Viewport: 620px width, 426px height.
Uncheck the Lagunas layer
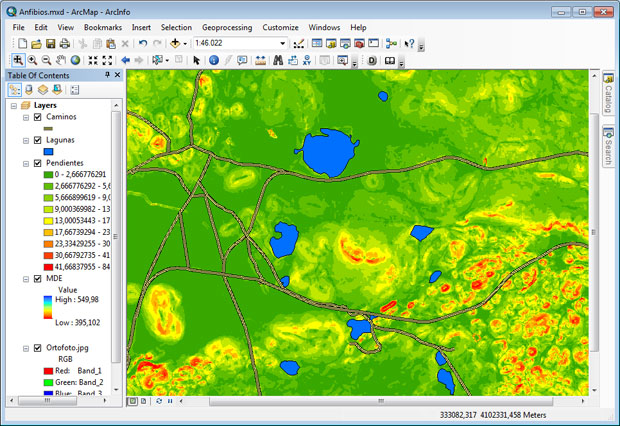click(38, 140)
